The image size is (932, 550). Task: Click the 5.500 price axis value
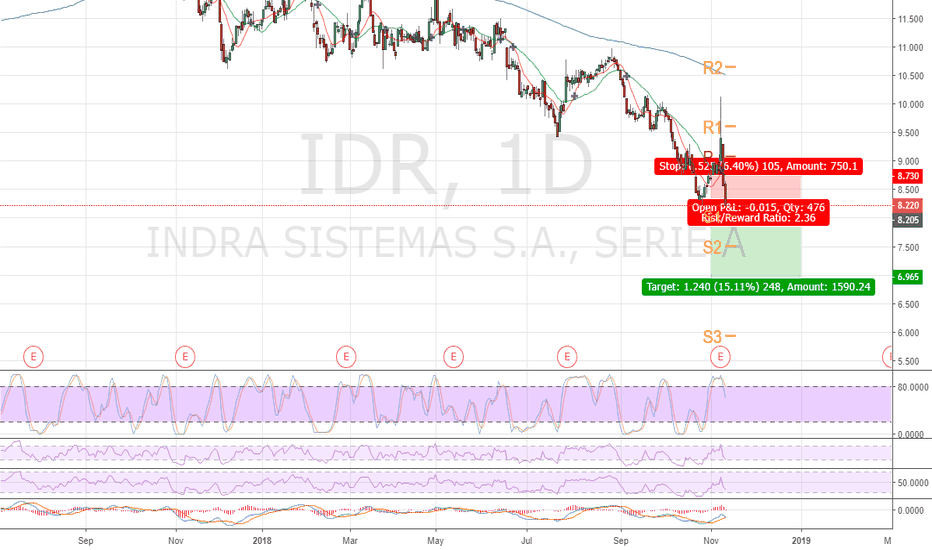pyautogui.click(x=911, y=362)
